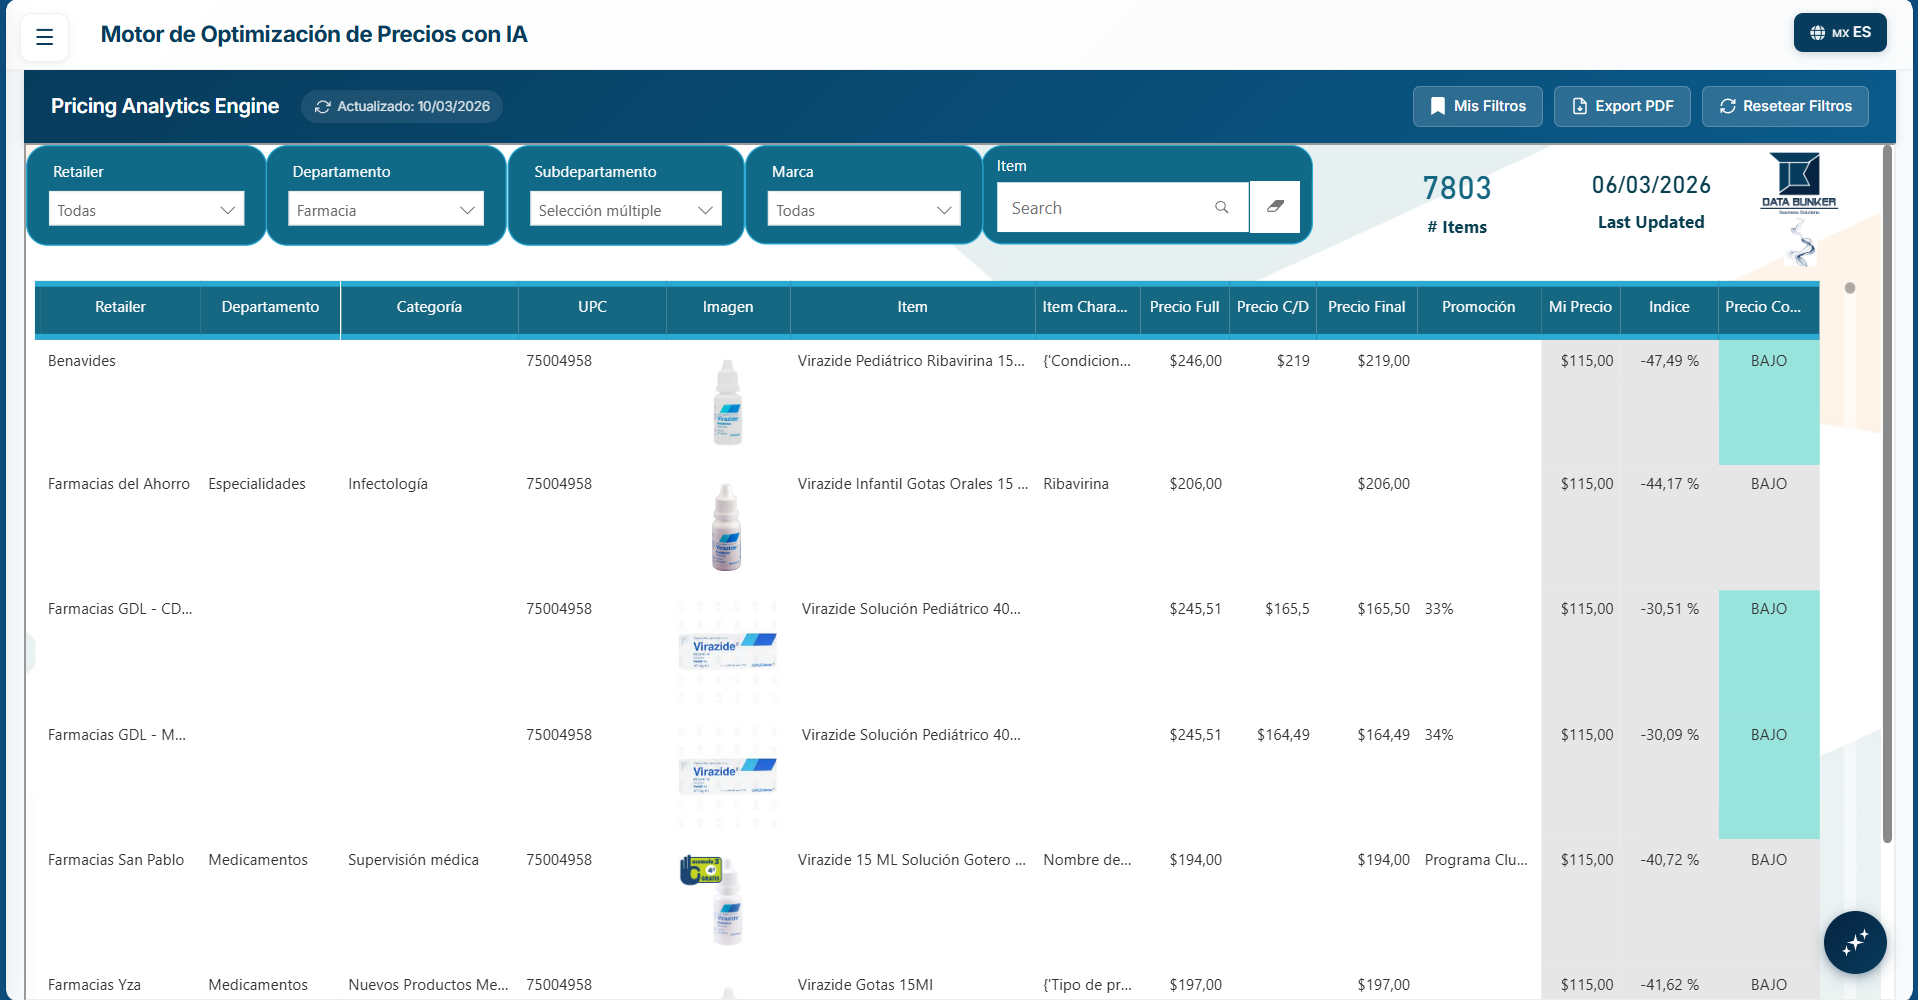The height and width of the screenshot is (1000, 1918).
Task: Open Farmacias del Ahorro product image
Action: coord(727,527)
